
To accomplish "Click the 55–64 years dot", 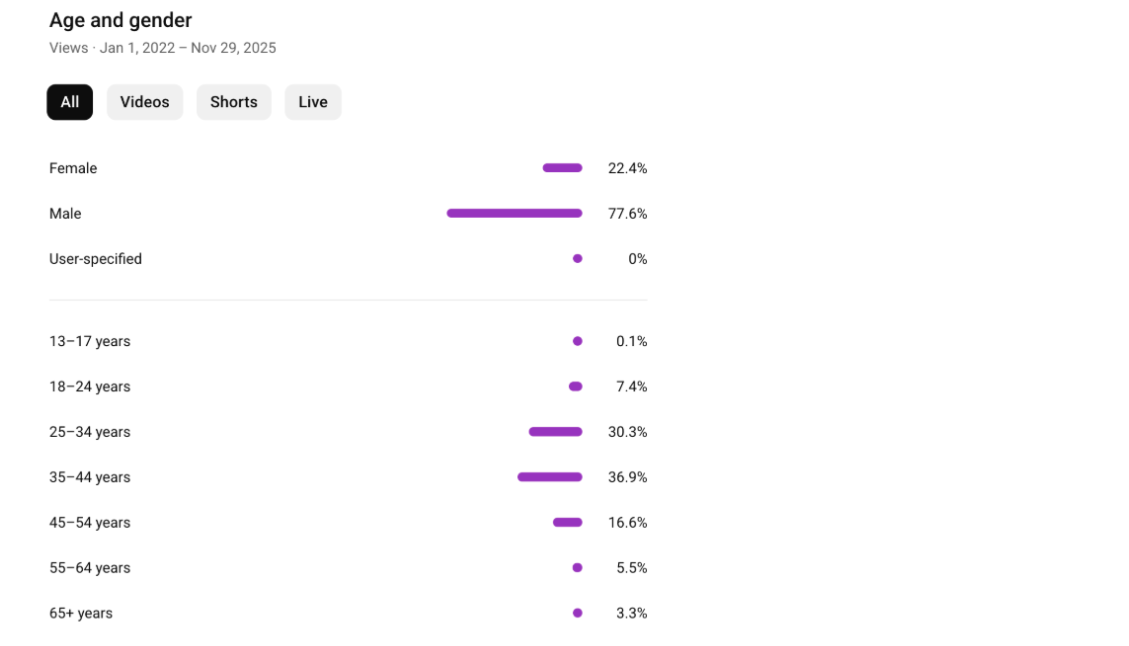I will 577,567.
